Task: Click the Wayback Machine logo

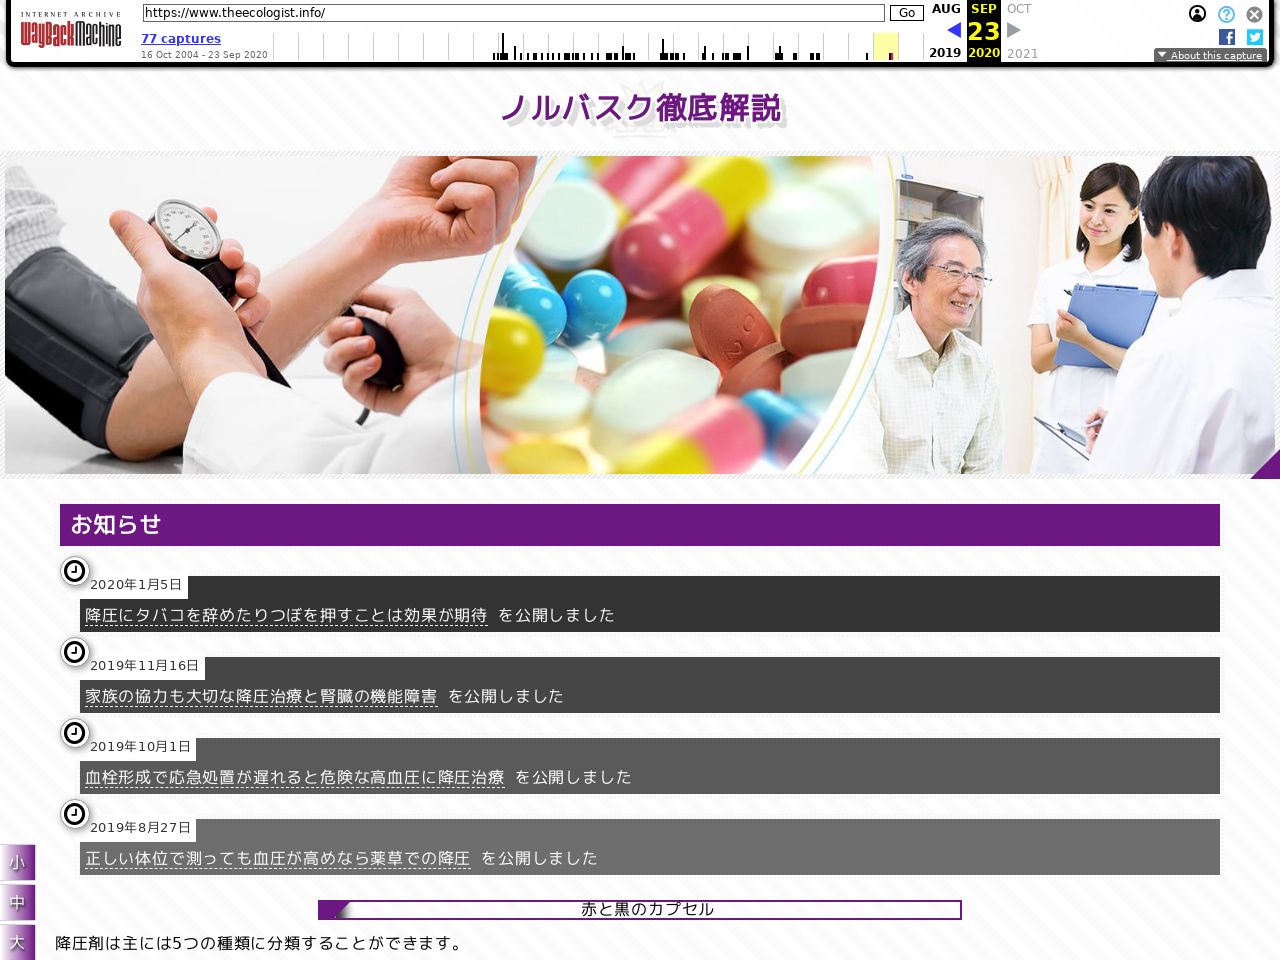Action: pyautogui.click(x=70, y=33)
